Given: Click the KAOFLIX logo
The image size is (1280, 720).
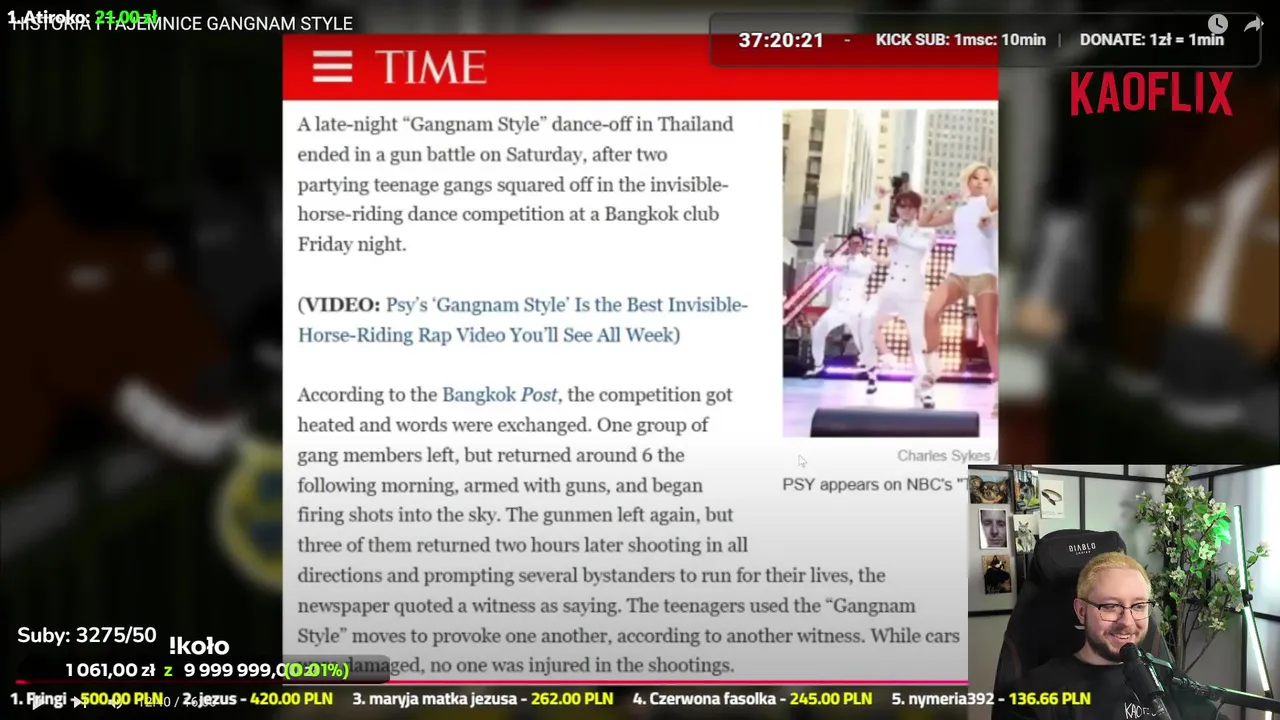Looking at the screenshot, I should (1151, 94).
